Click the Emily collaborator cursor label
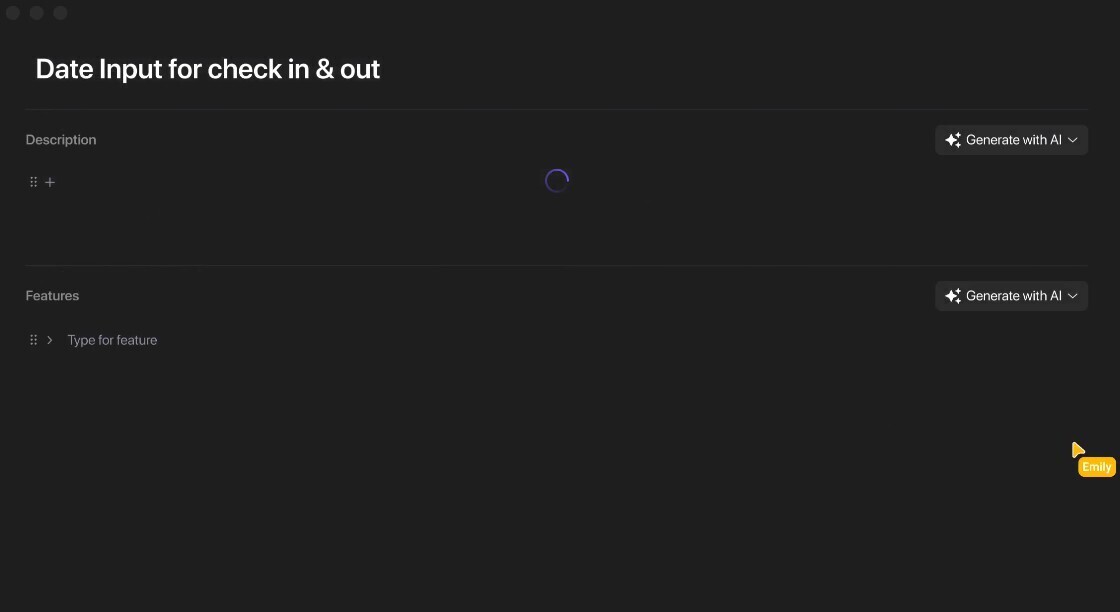Screen dimensions: 1120x612 (1096, 467)
